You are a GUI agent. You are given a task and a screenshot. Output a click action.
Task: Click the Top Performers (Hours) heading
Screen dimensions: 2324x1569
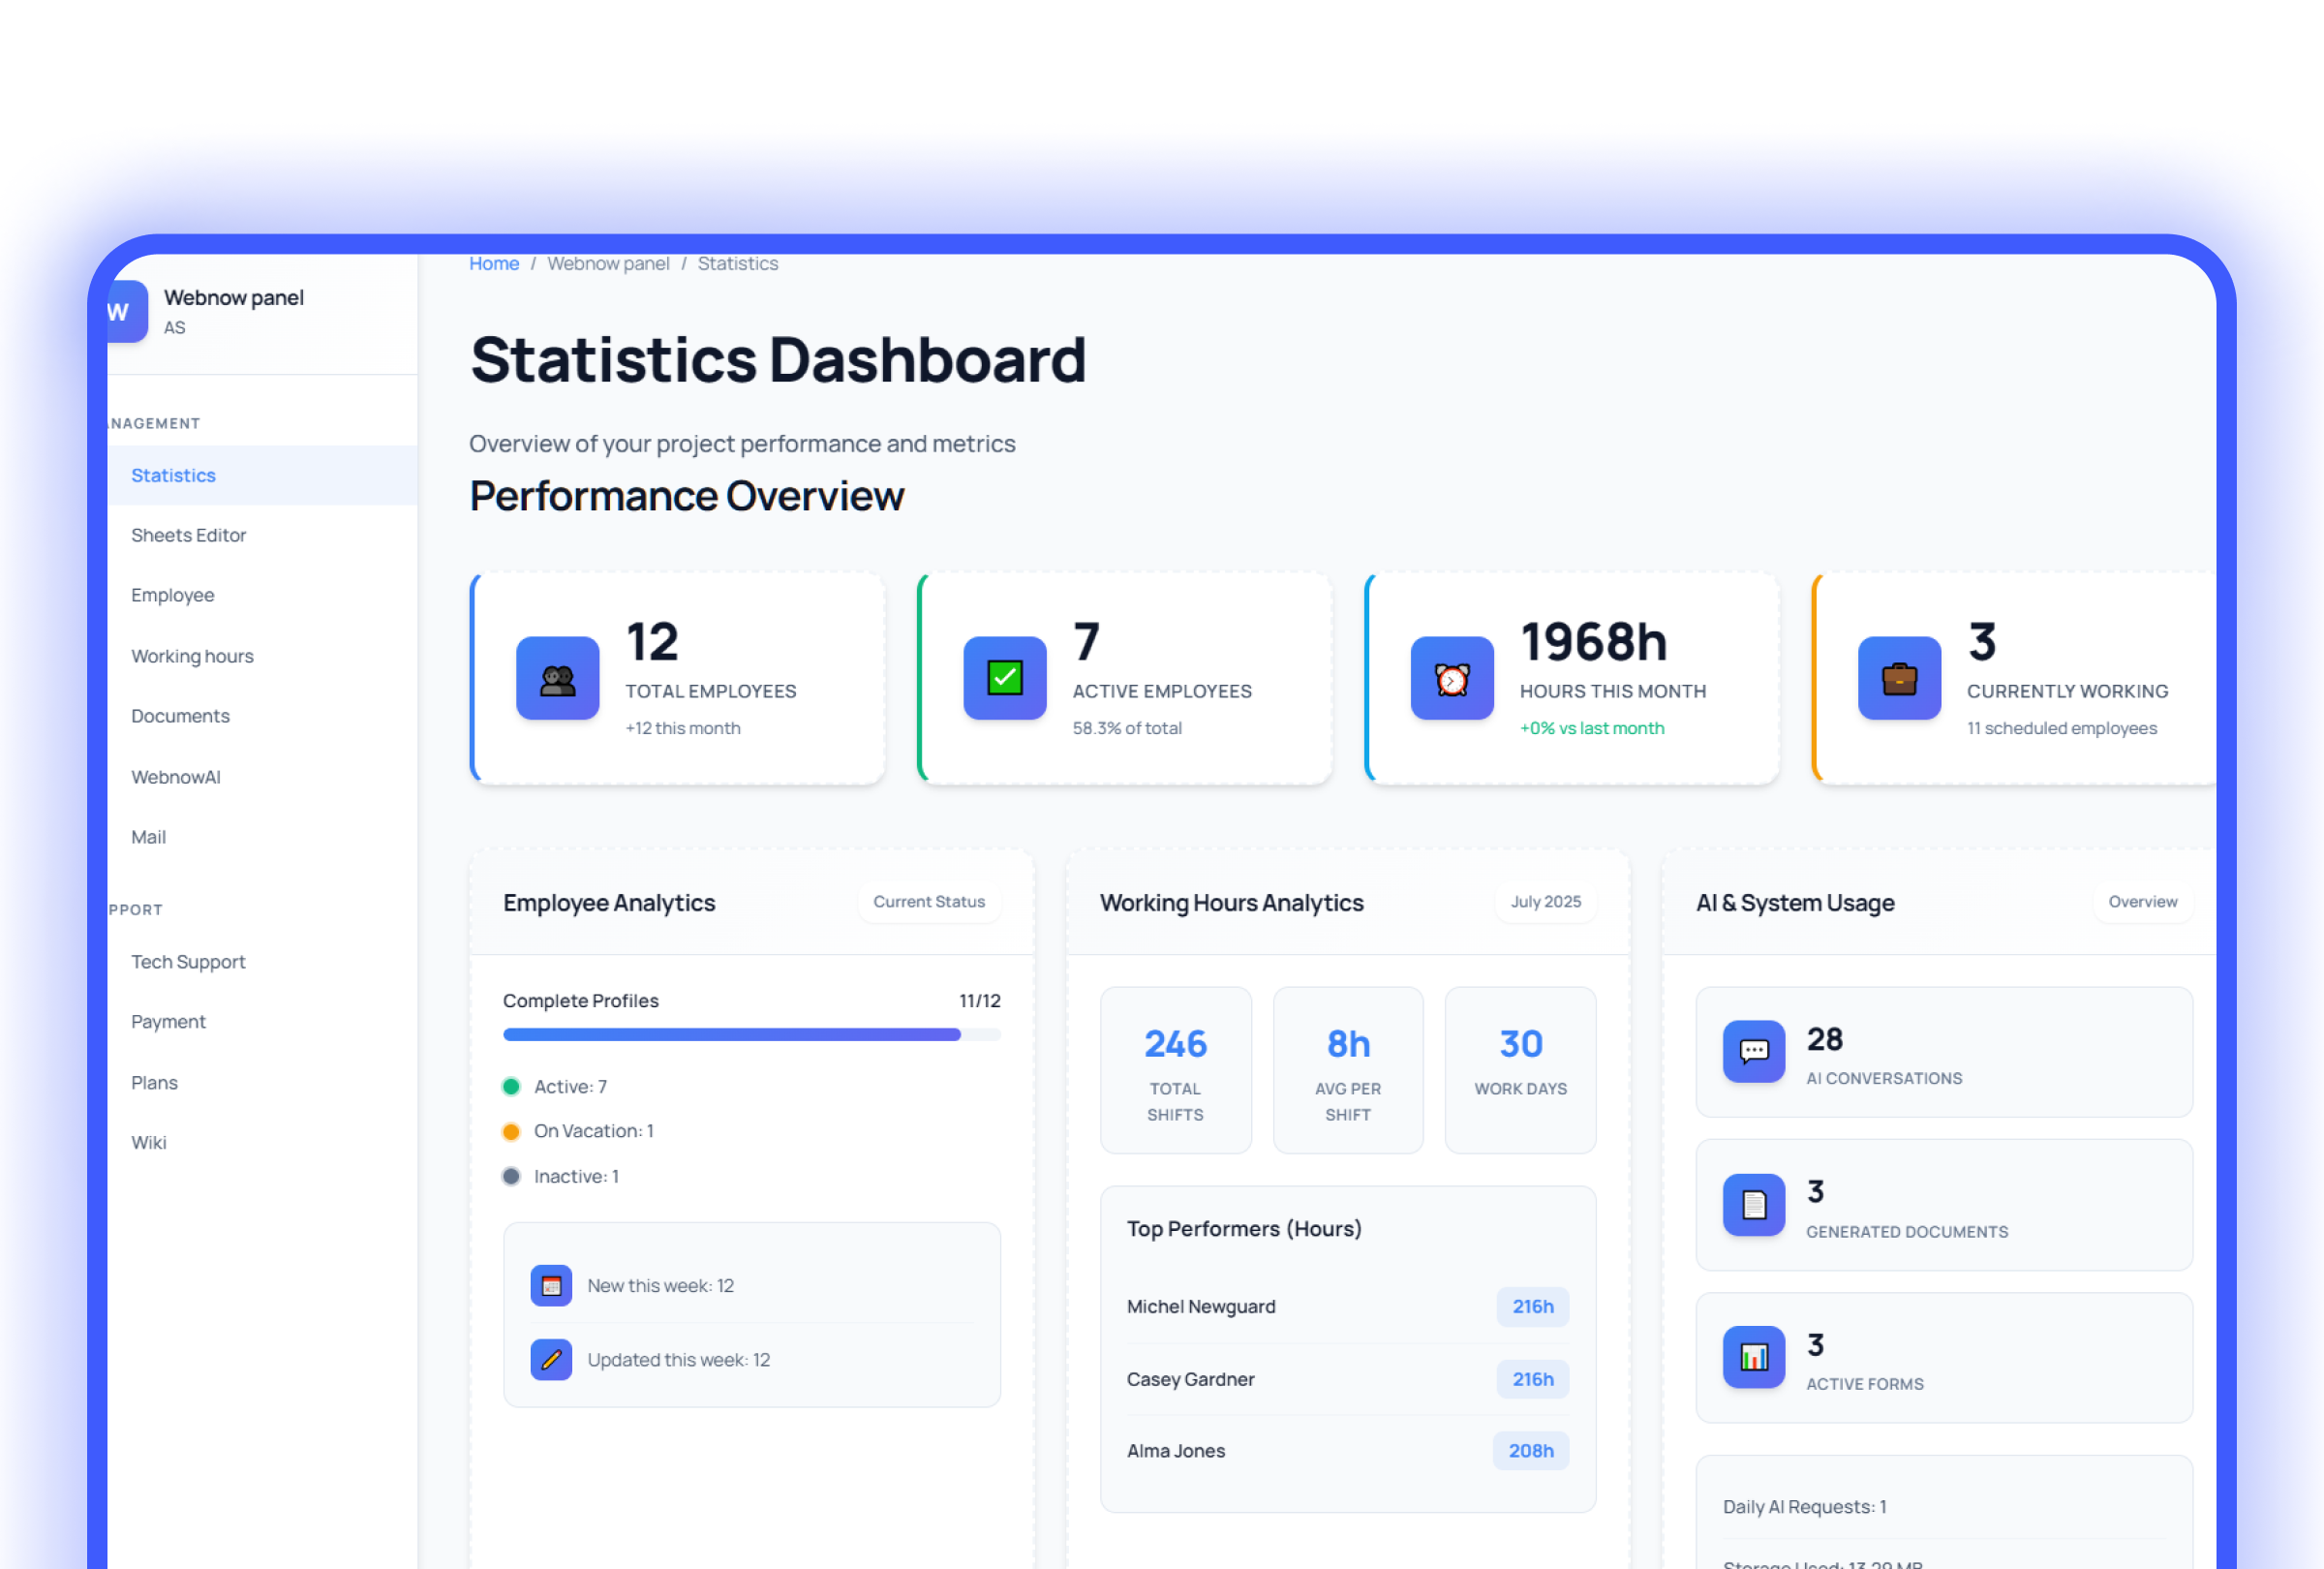1244,1229
